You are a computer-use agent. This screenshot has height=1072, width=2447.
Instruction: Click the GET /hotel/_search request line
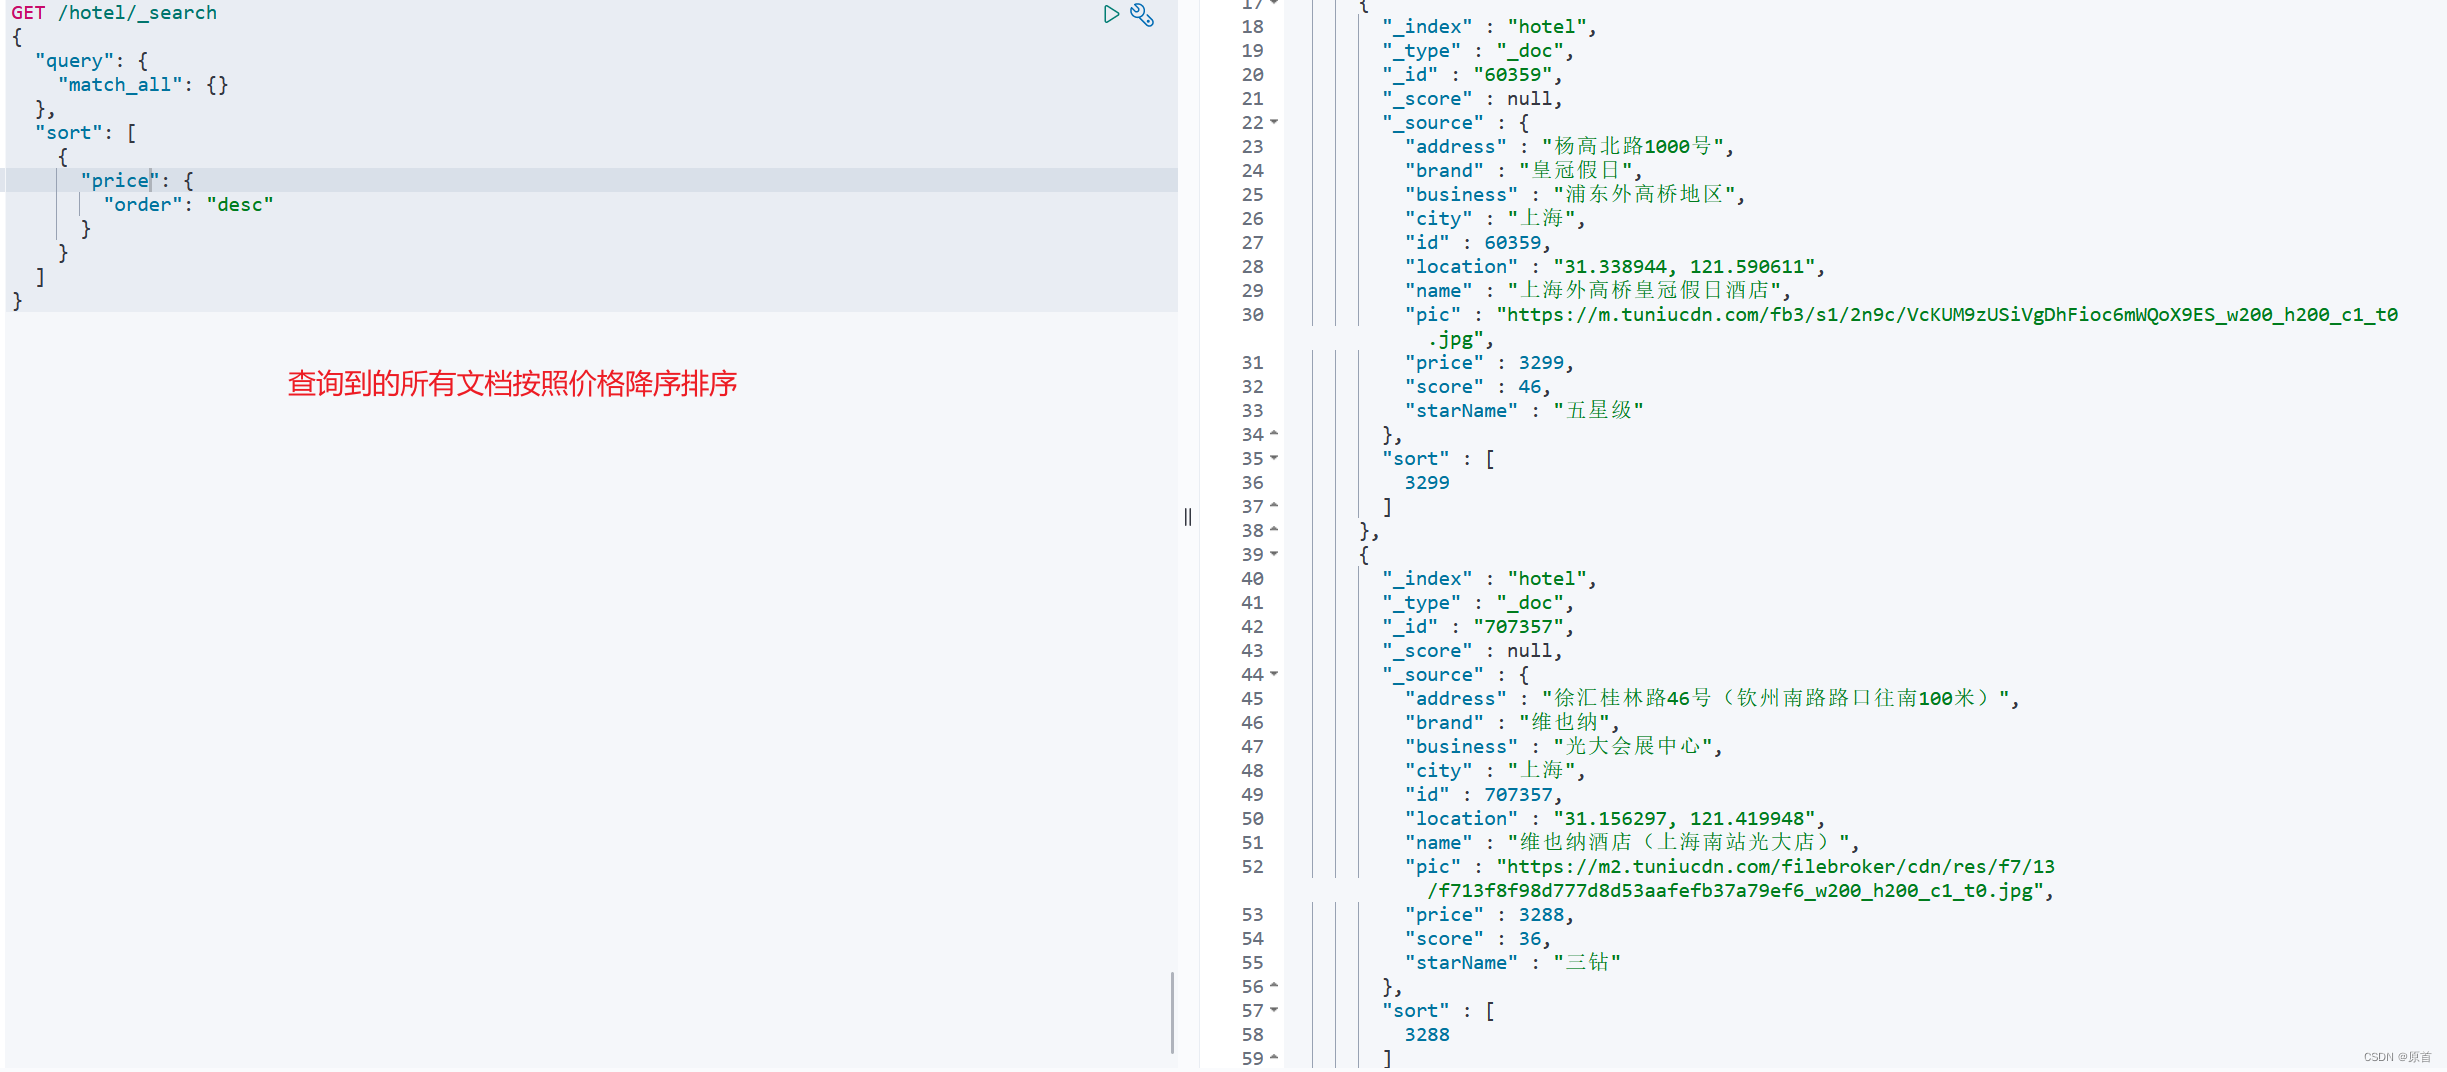point(114,13)
